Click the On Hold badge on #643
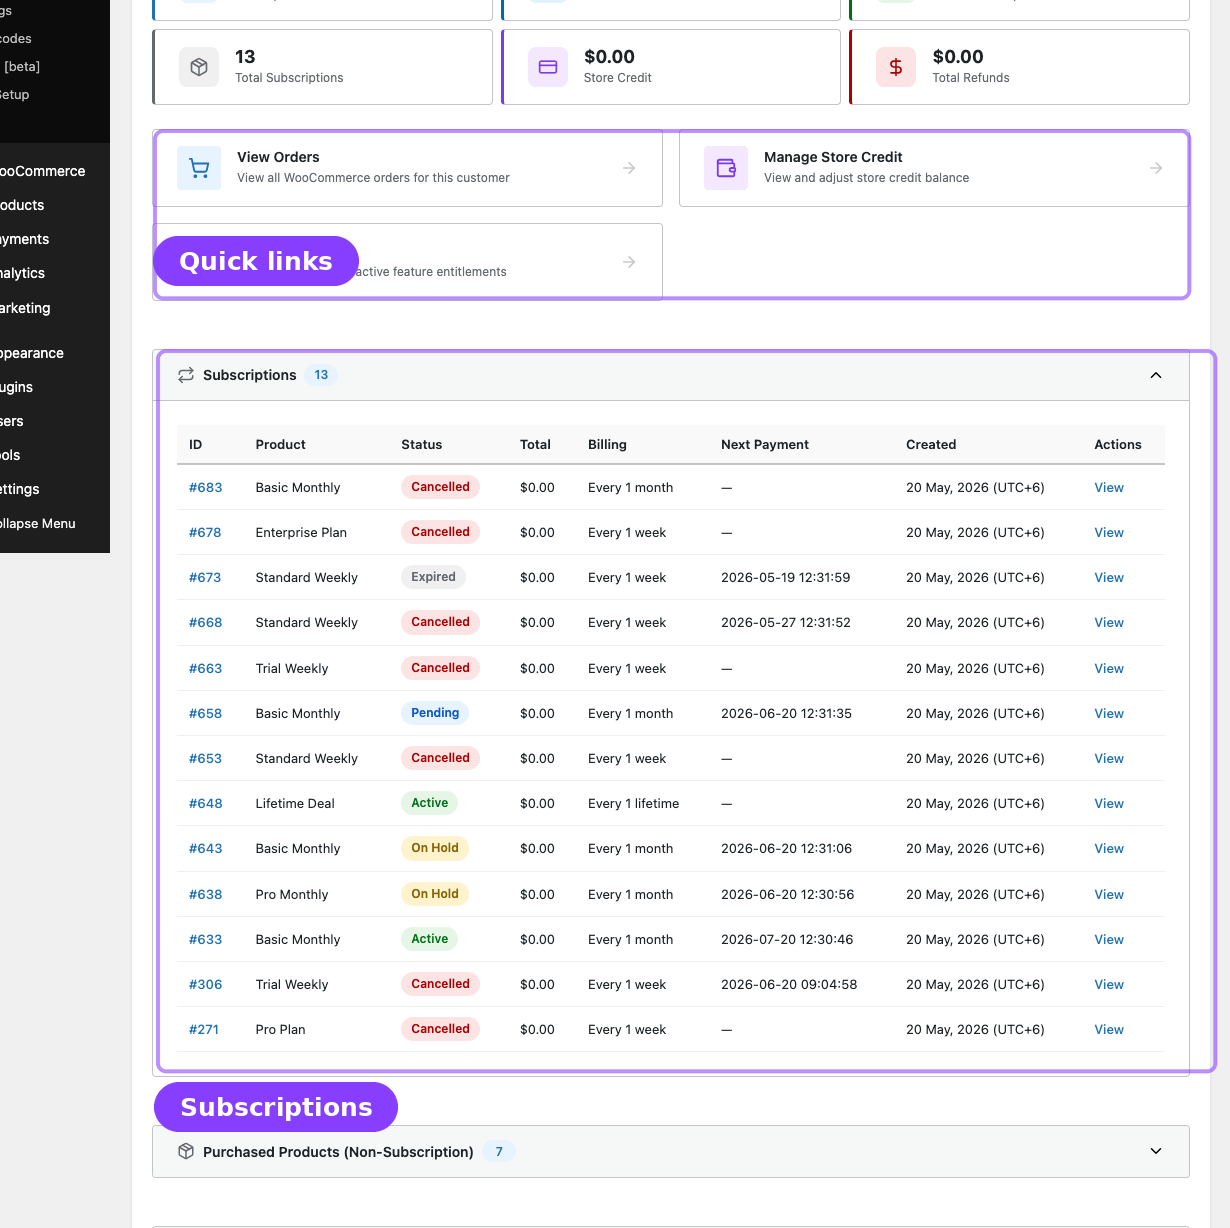The image size is (1230, 1228). pos(435,848)
